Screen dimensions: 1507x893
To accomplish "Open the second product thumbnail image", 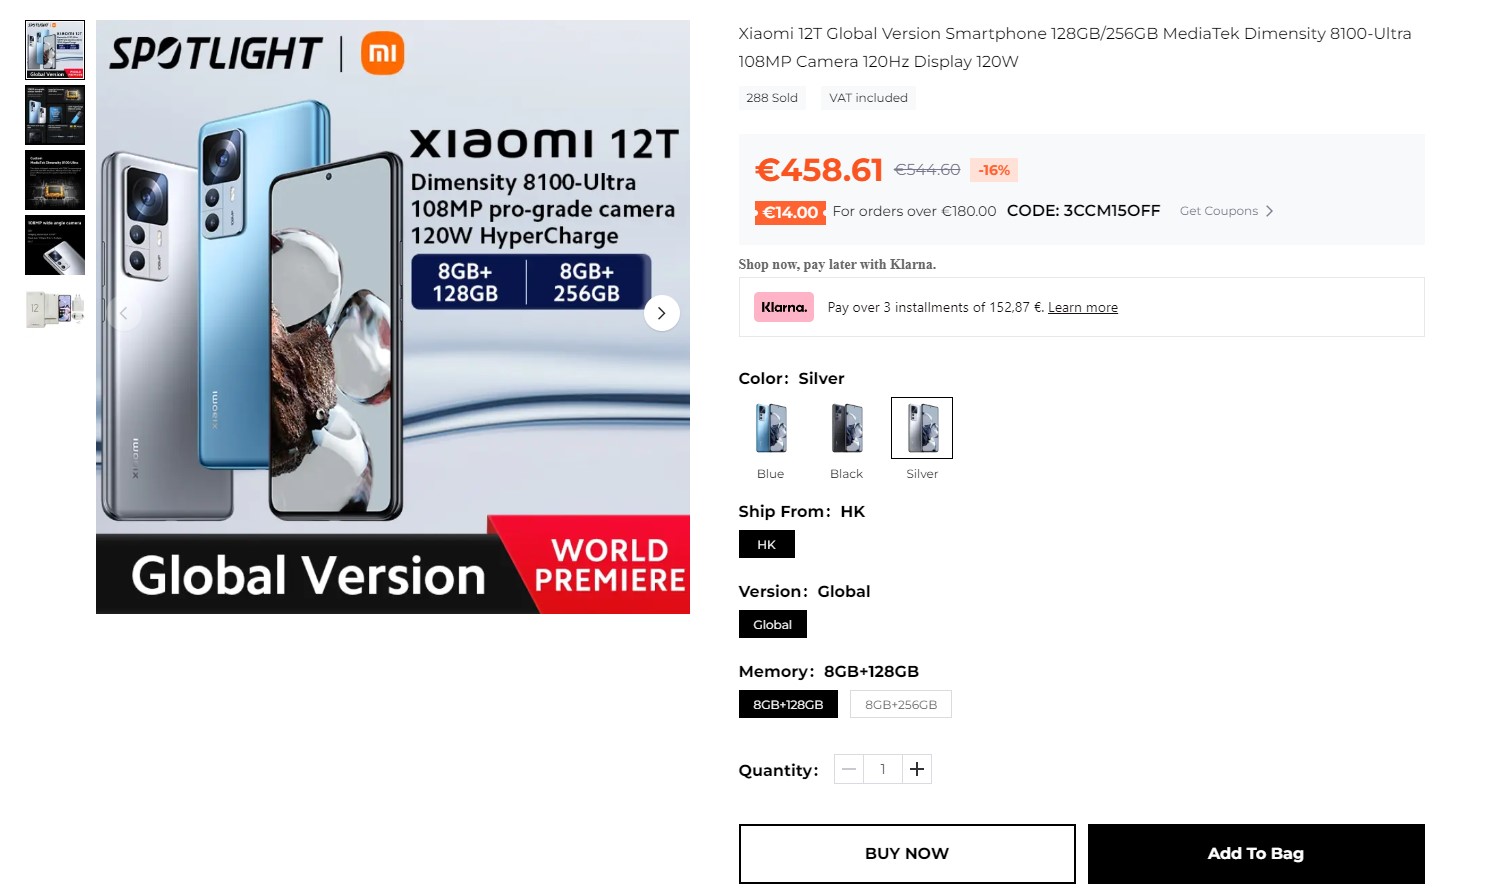I will click(x=55, y=115).
